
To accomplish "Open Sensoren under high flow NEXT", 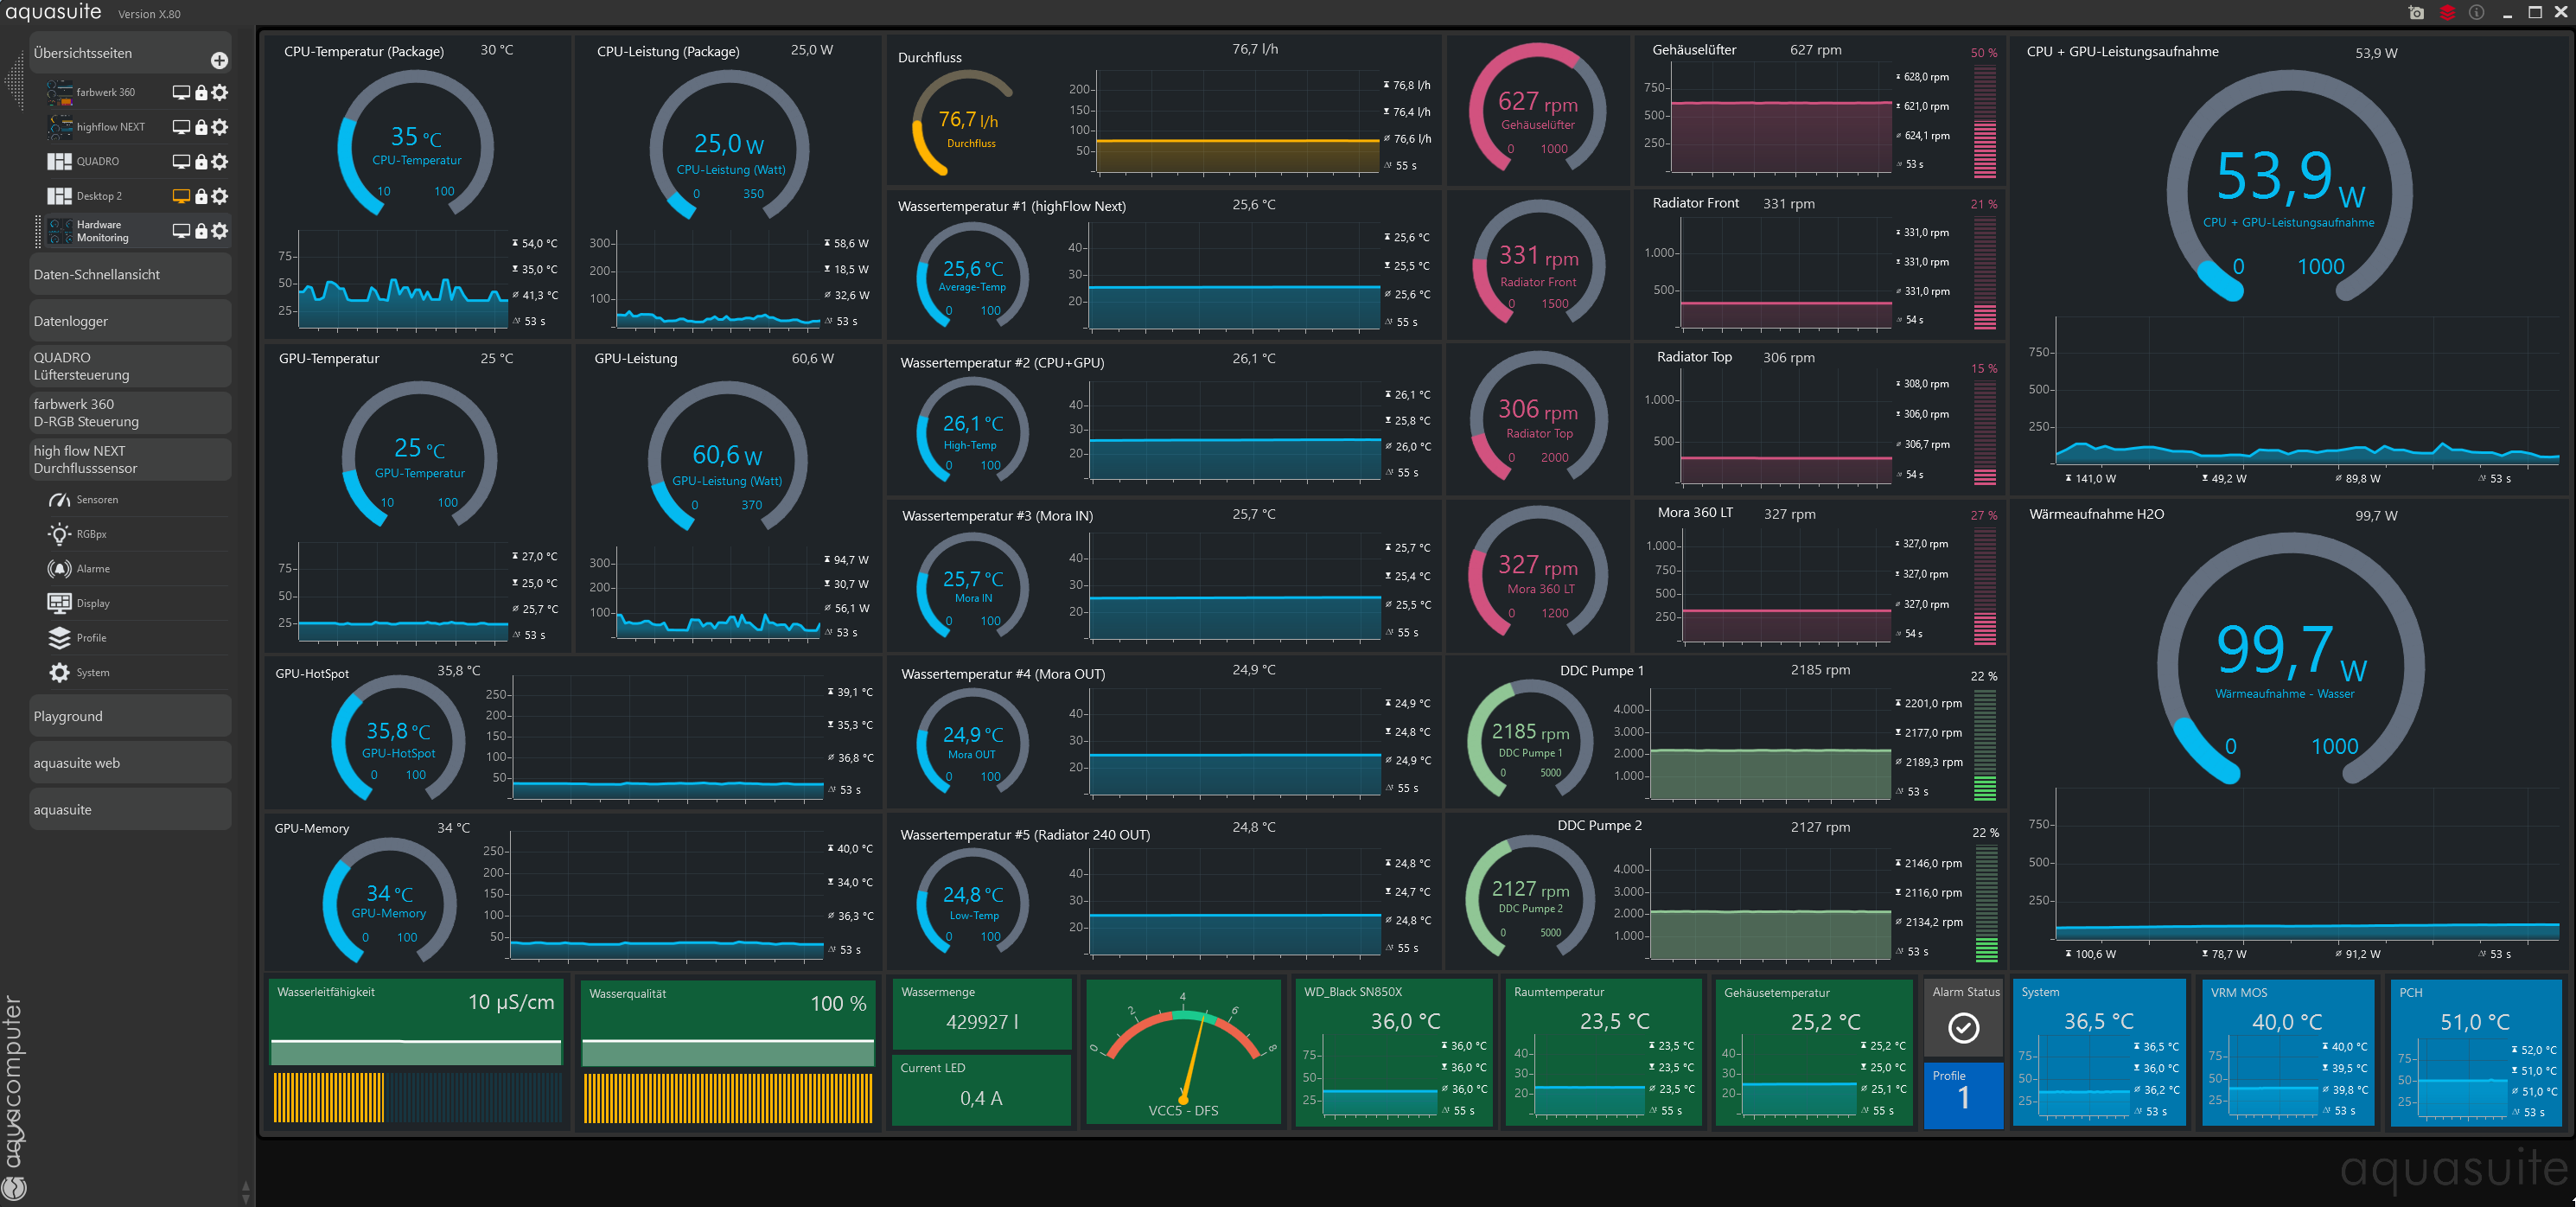I will click(97, 500).
